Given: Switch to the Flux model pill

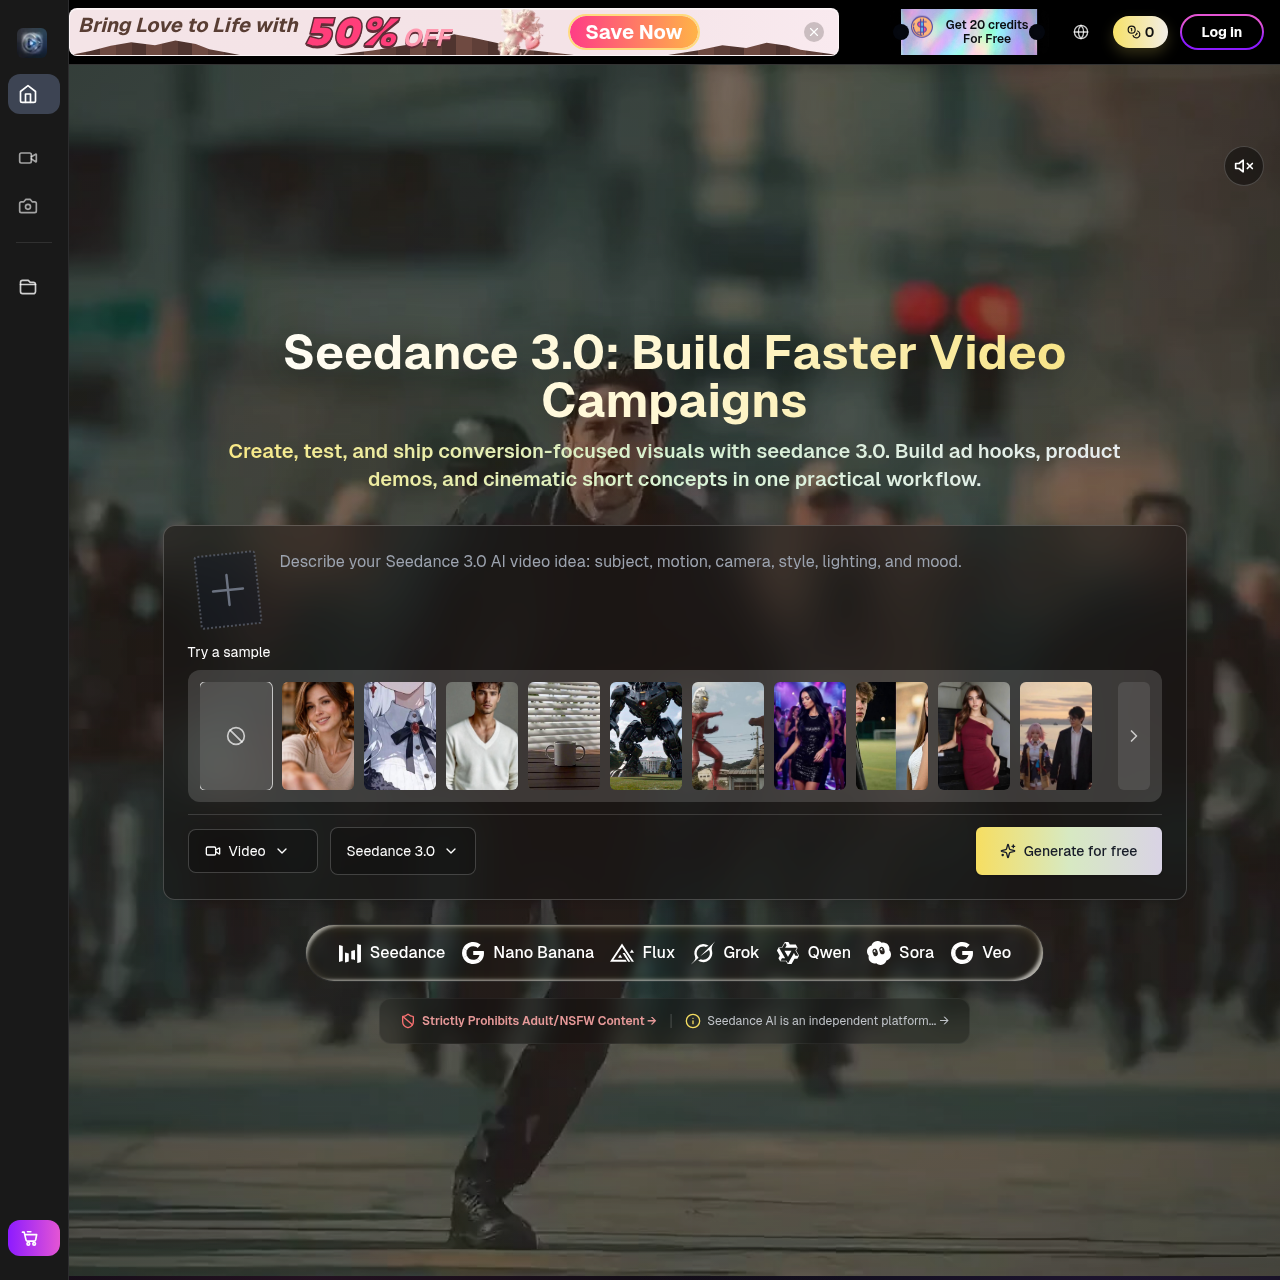Looking at the screenshot, I should click(643, 953).
